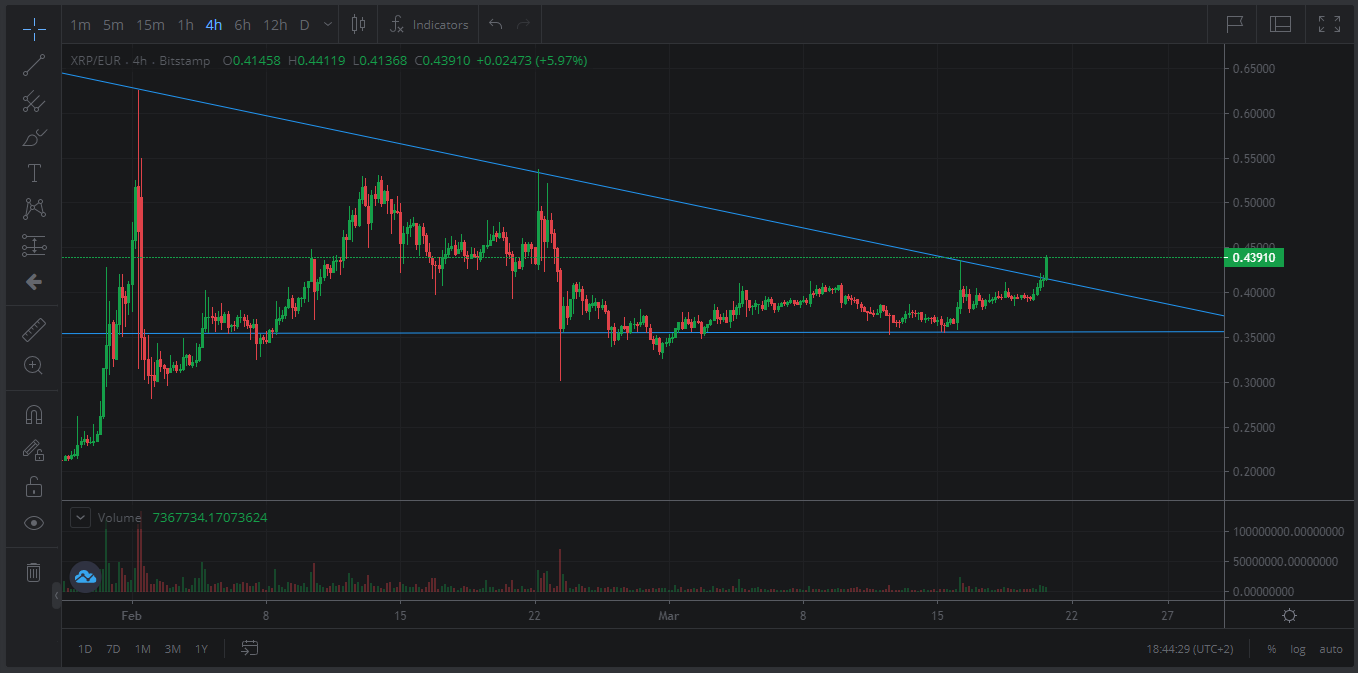Image resolution: width=1358 pixels, height=673 pixels.
Task: Select the brush drawing tool
Action: click(x=34, y=137)
